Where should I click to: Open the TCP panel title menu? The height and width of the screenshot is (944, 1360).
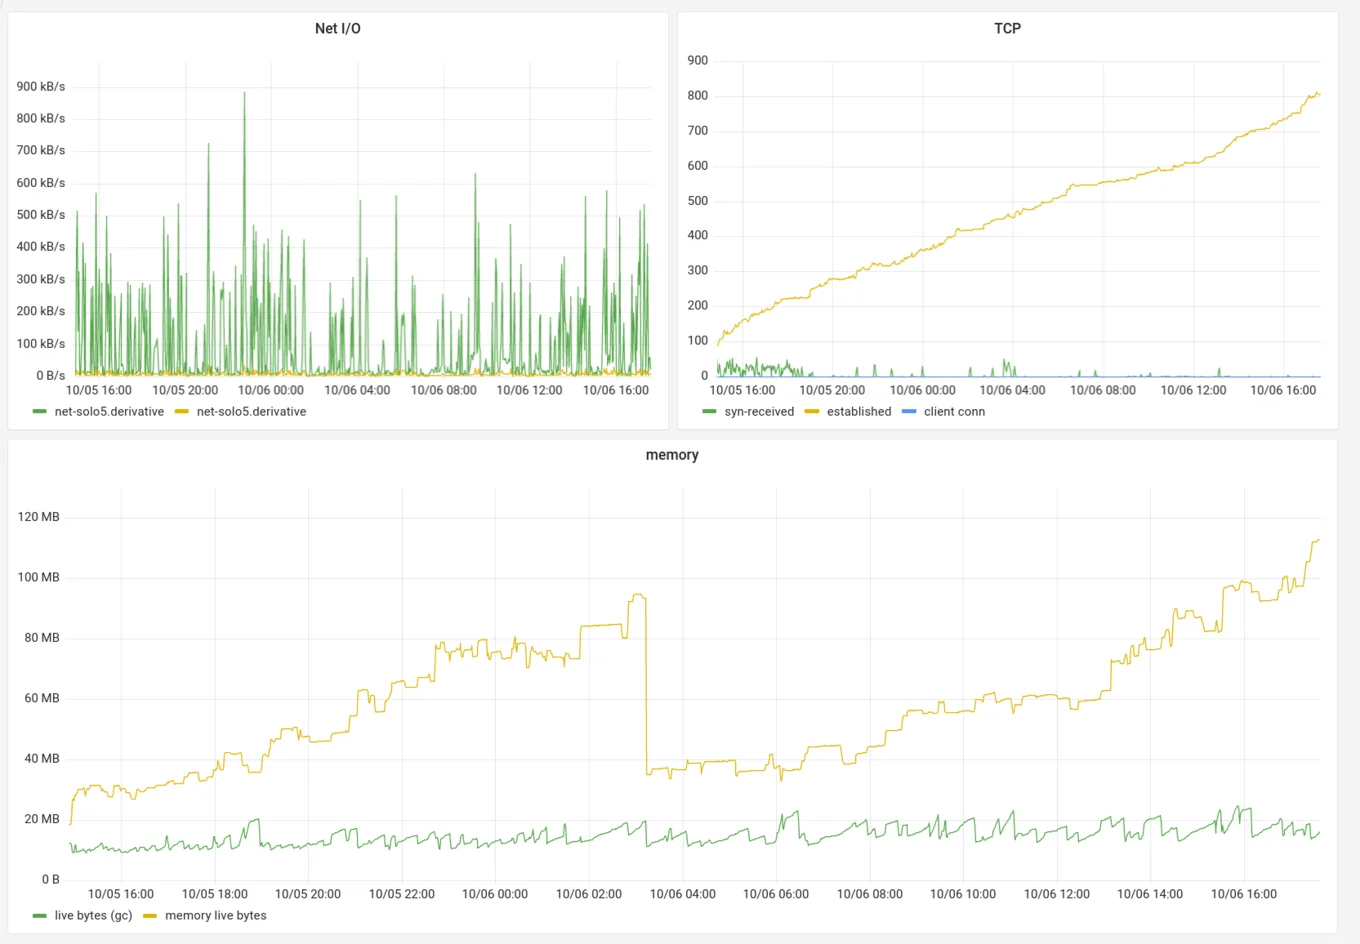pyautogui.click(x=1008, y=28)
